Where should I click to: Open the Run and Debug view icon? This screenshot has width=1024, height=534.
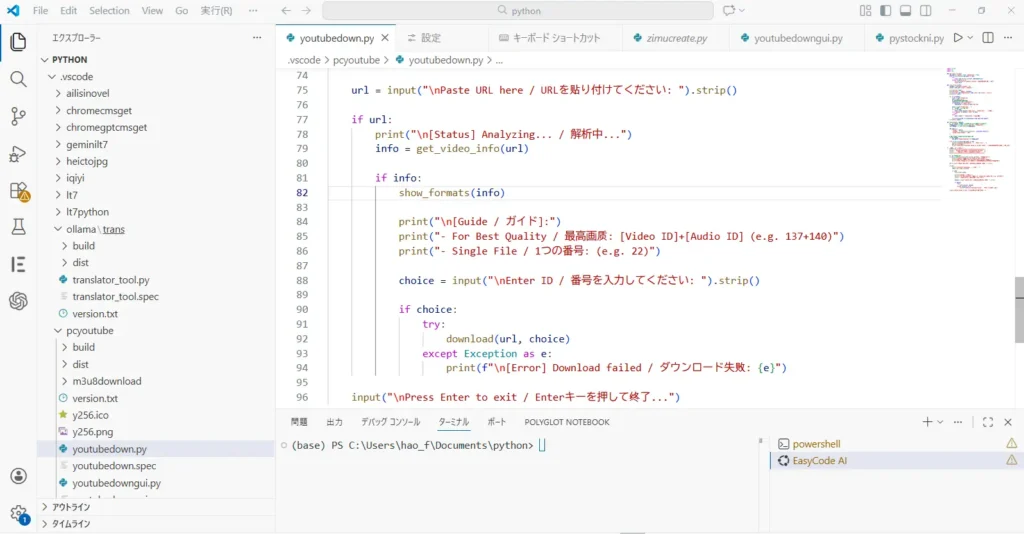(x=18, y=154)
